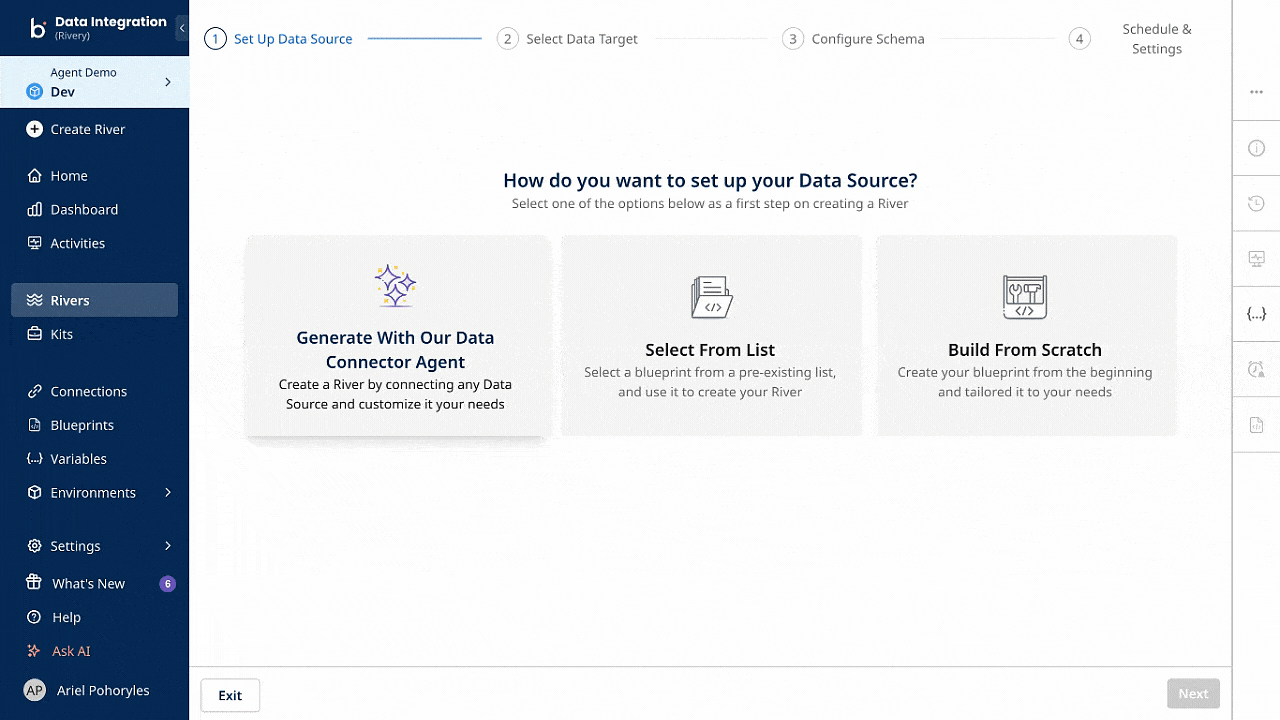Image resolution: width=1280 pixels, height=720 pixels.
Task: Click the alarm clock notifications icon
Action: point(1256,369)
